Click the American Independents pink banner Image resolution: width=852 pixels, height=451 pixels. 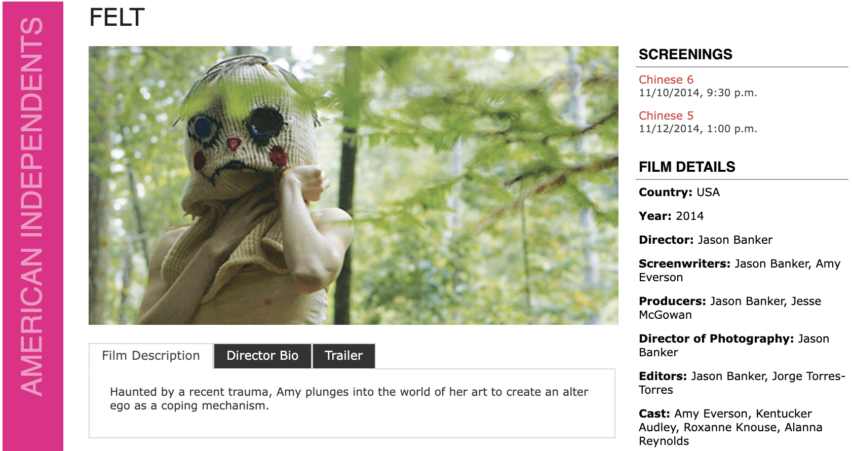(33, 226)
